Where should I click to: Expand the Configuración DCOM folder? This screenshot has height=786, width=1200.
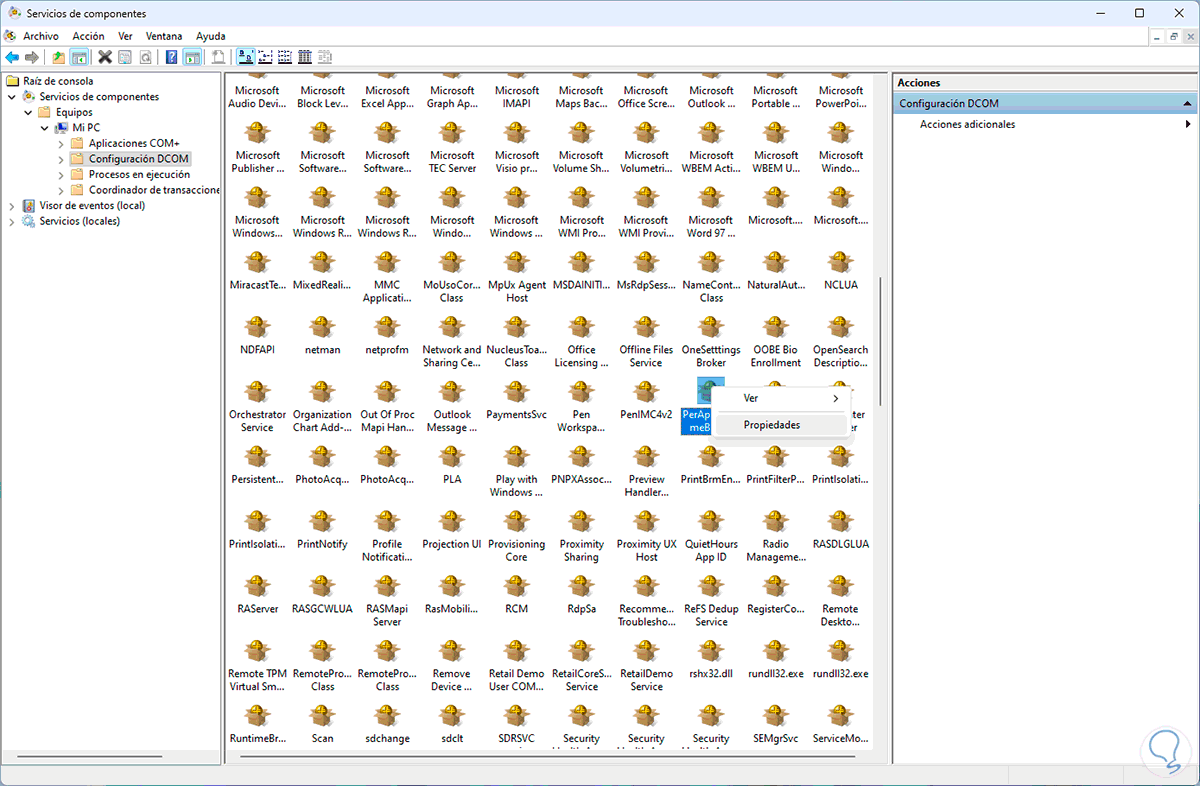[x=61, y=159]
